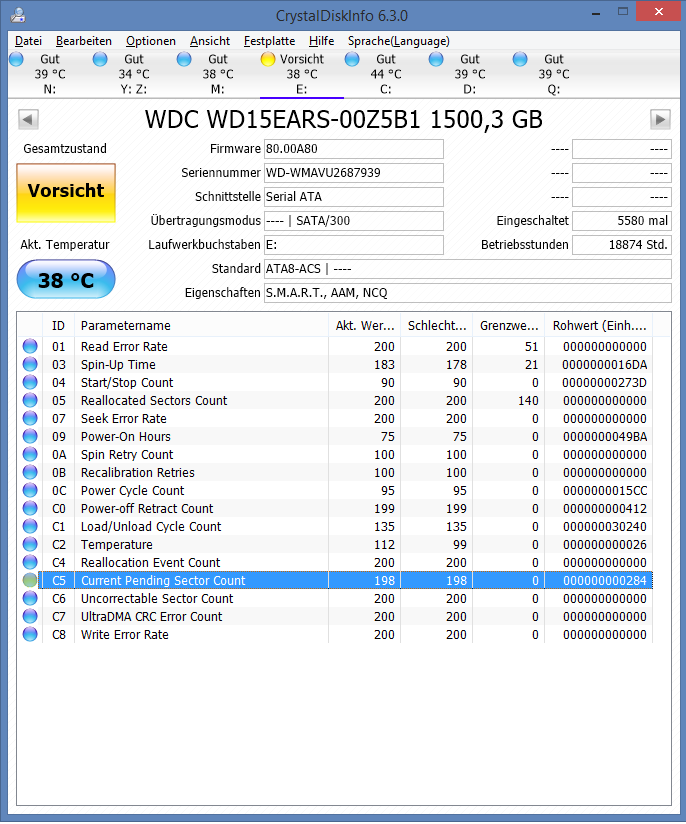Click the Laufwerkbuchstaben field E:
This screenshot has width=686, height=824.
point(354,245)
